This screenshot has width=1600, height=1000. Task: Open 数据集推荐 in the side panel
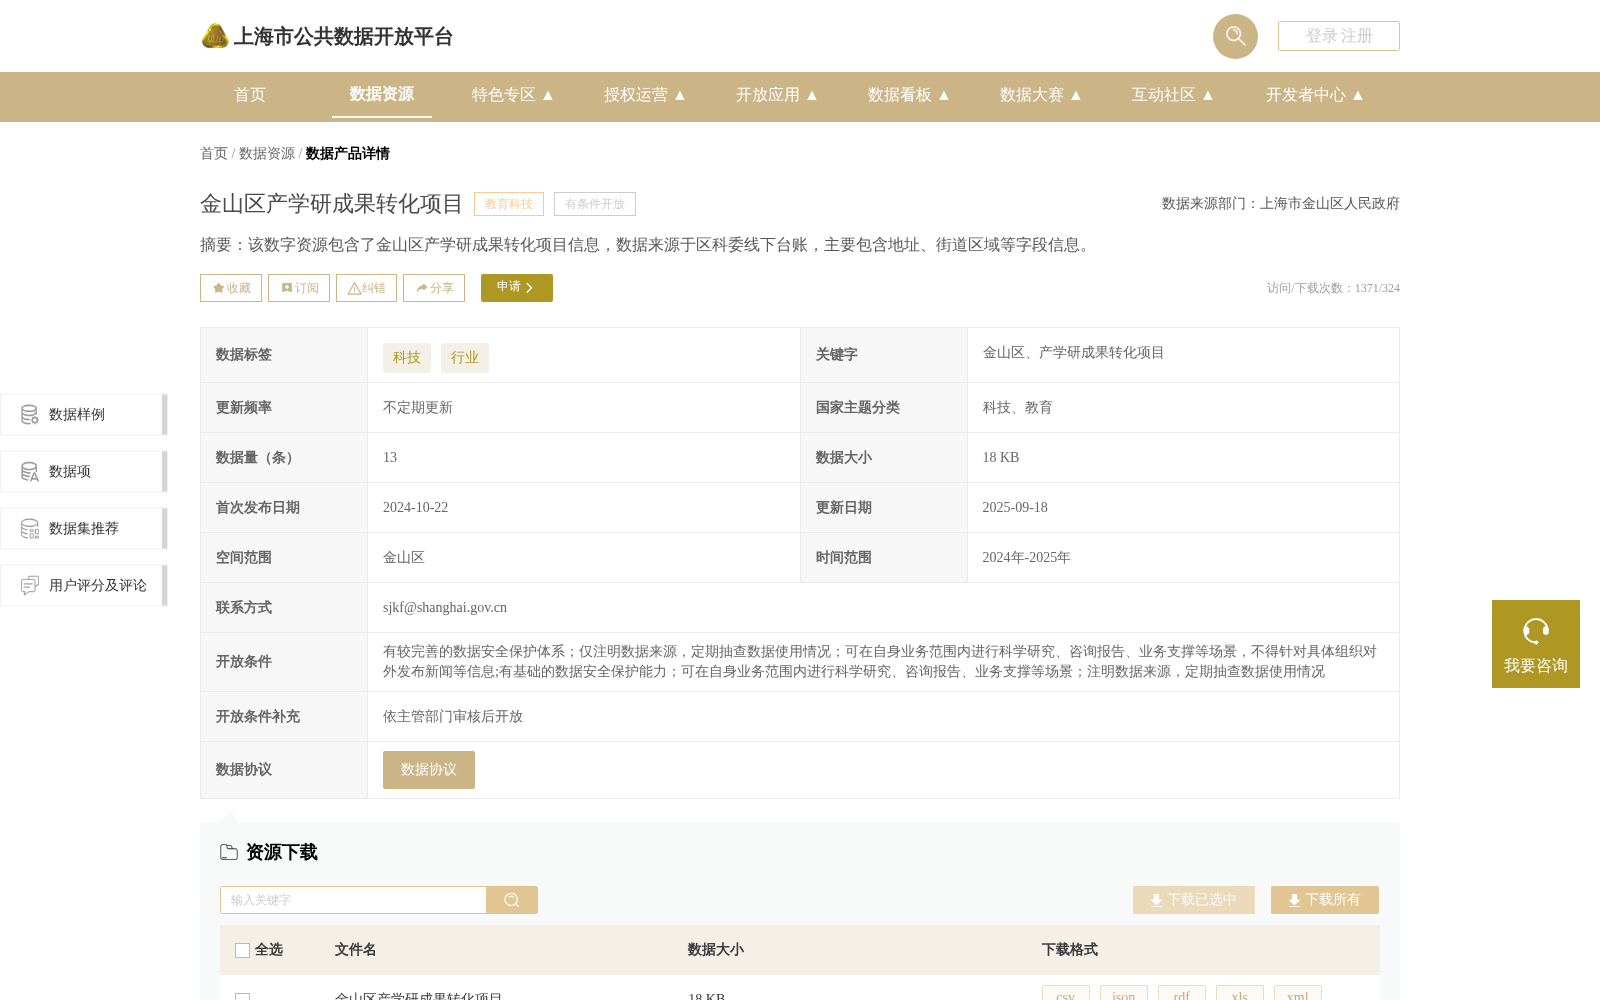click(83, 528)
